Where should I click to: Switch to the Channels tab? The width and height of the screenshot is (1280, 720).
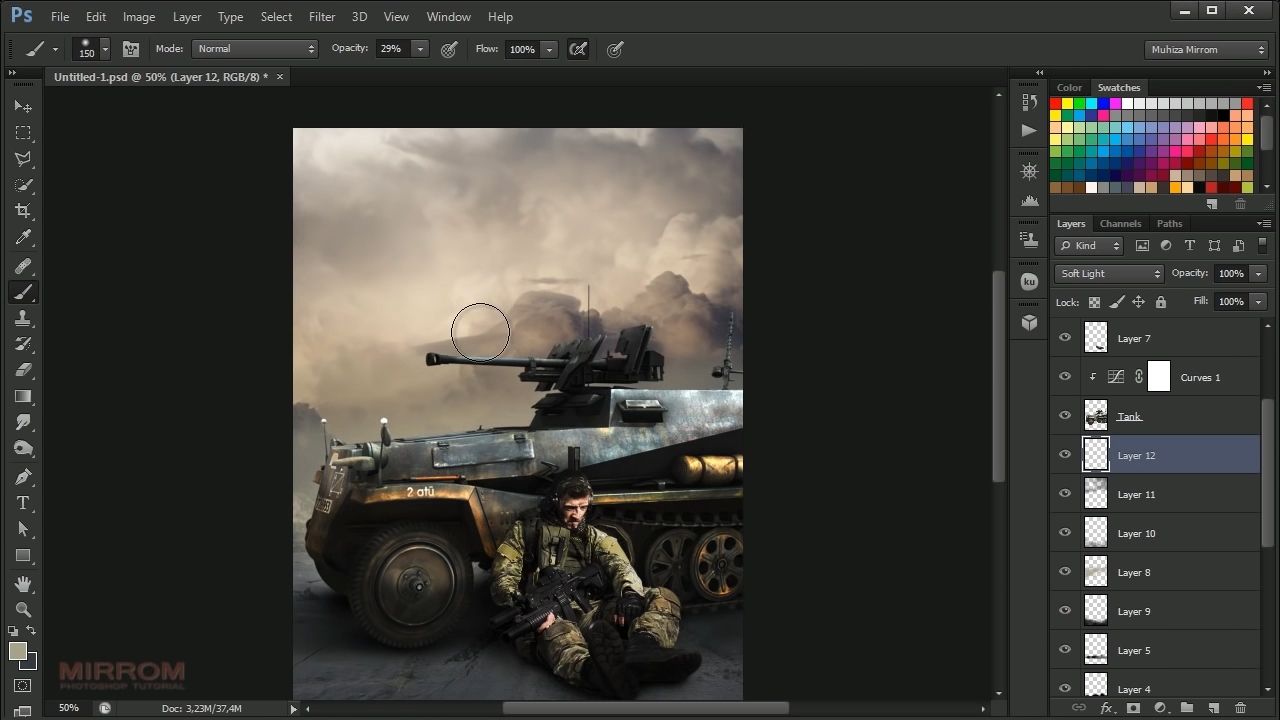pos(1120,224)
